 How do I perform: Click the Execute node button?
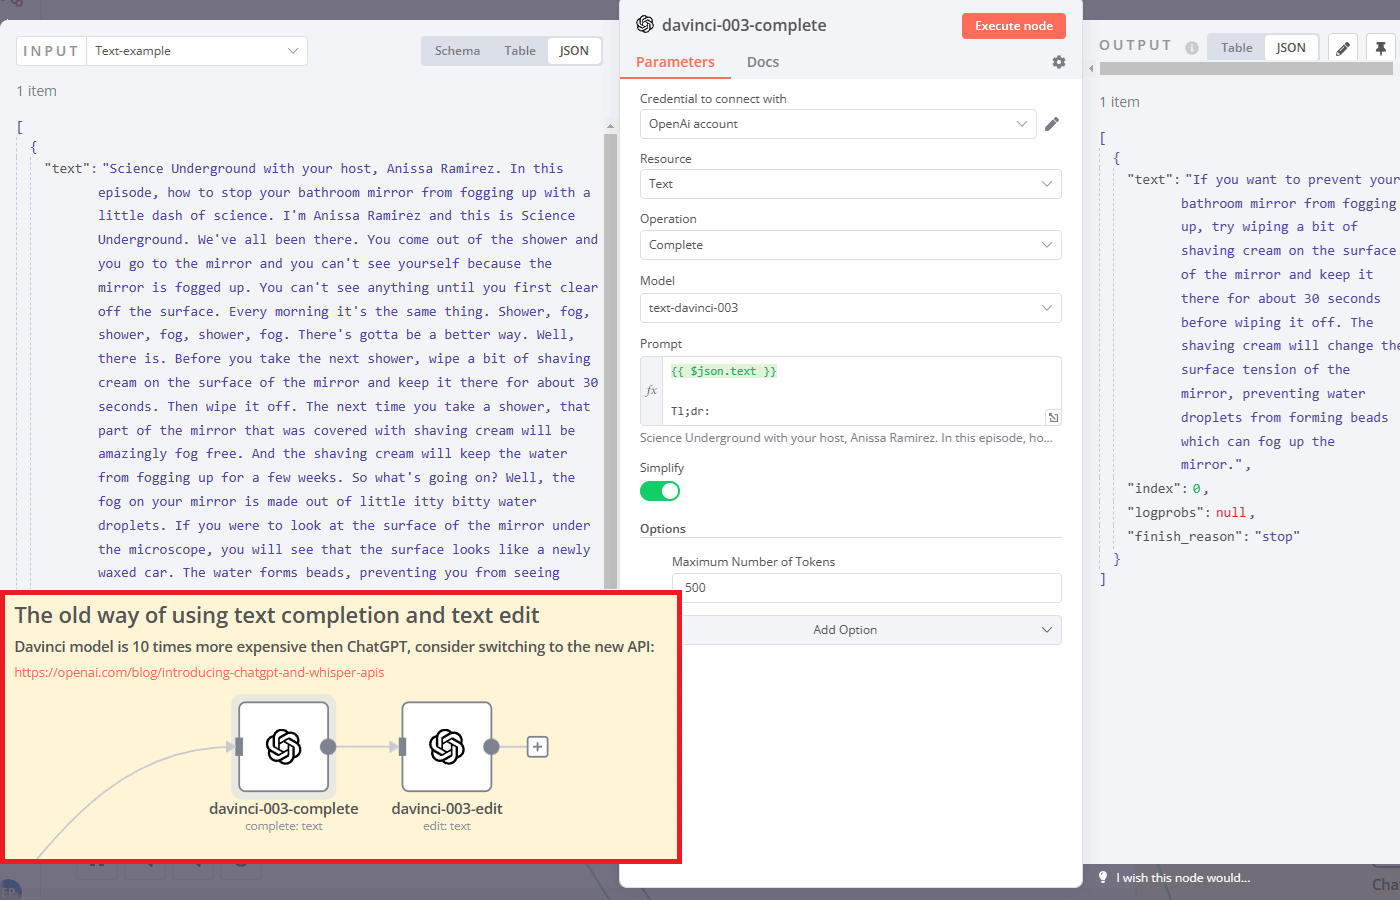click(1013, 25)
